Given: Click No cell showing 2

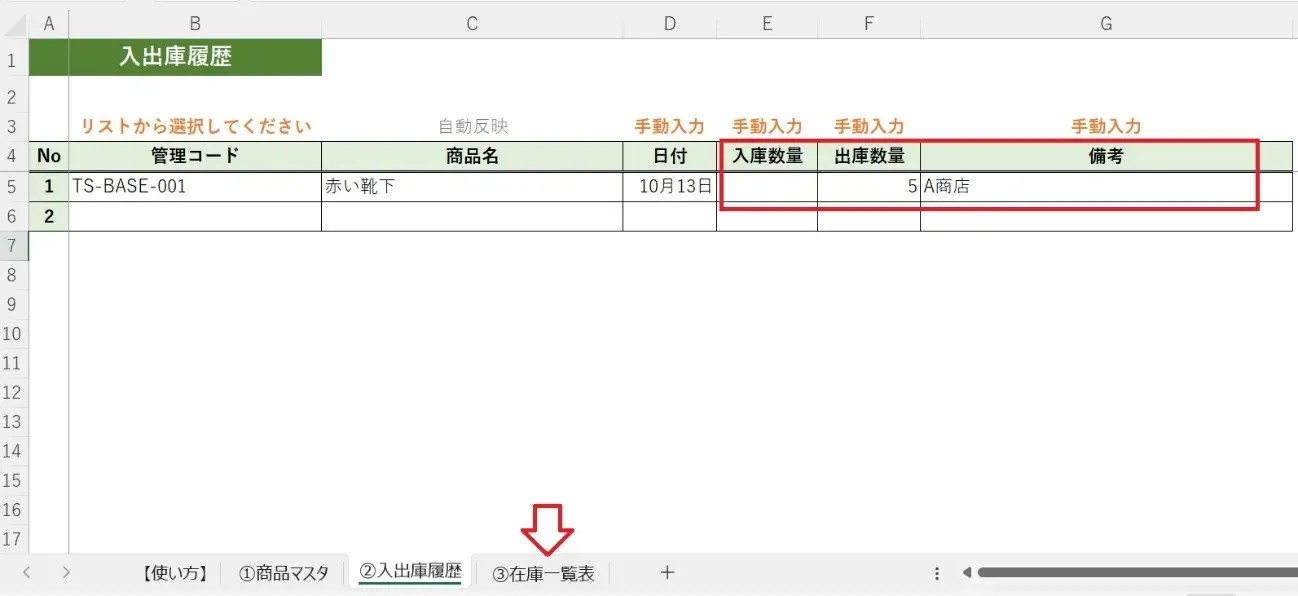Looking at the screenshot, I should pyautogui.click(x=49, y=216).
